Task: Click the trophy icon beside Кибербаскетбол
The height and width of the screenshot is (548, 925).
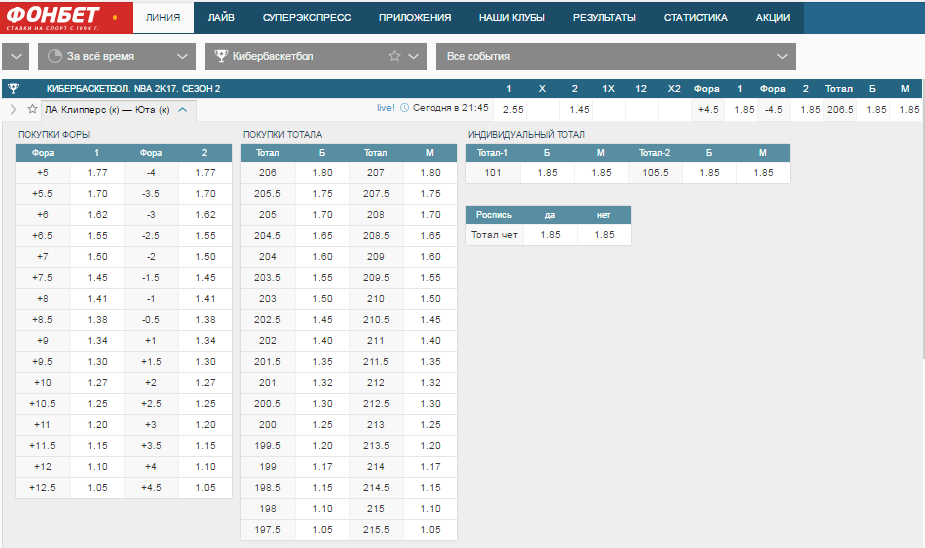Action: (x=221, y=56)
